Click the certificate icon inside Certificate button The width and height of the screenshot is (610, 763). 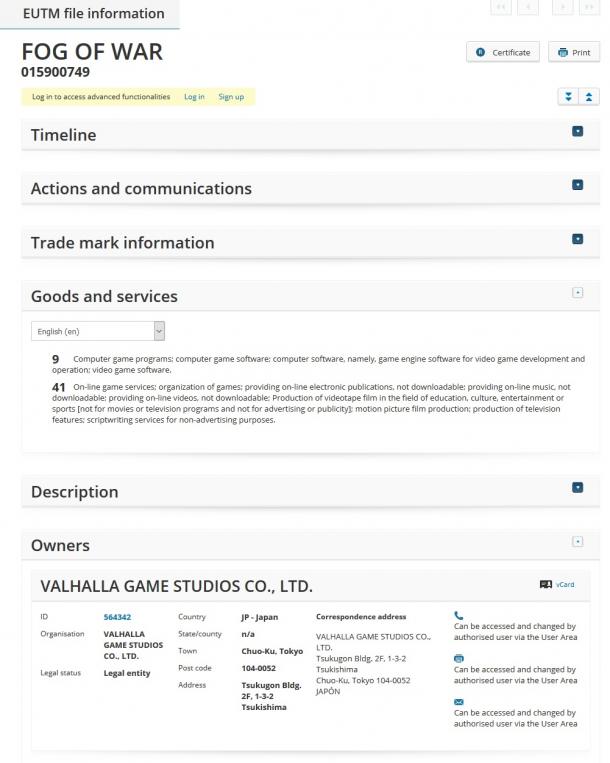[x=480, y=52]
